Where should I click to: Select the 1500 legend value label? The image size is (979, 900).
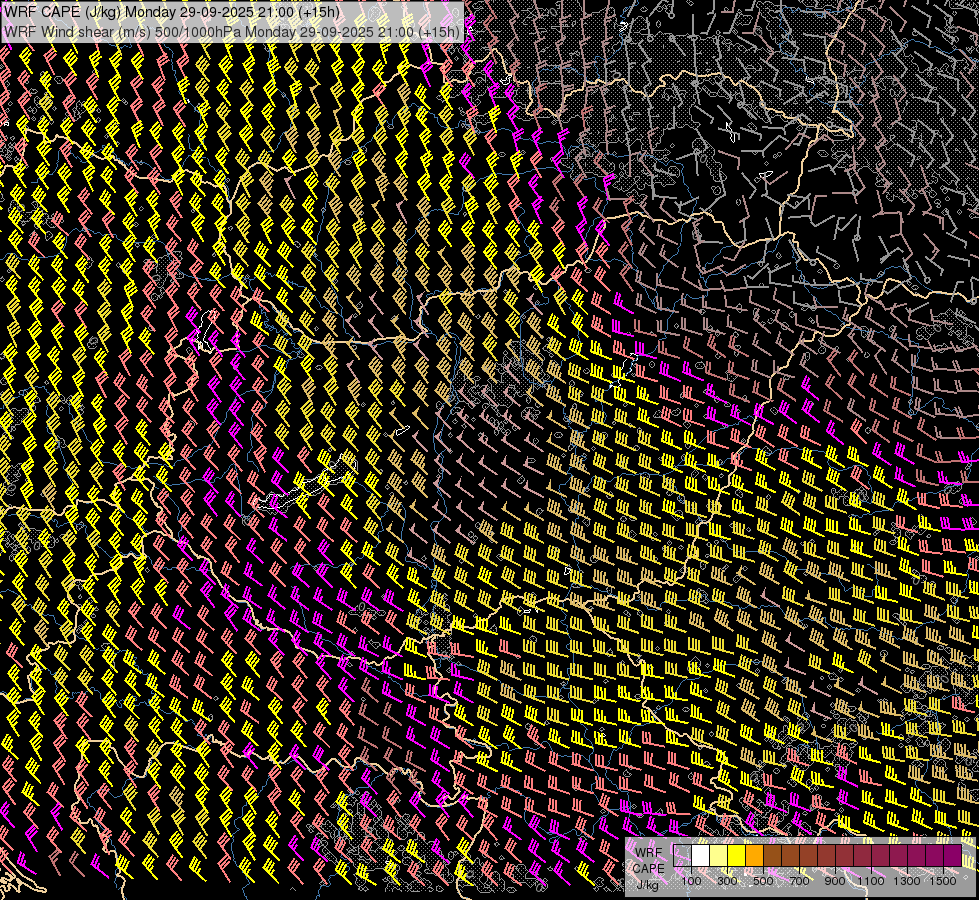pyautogui.click(x=943, y=880)
